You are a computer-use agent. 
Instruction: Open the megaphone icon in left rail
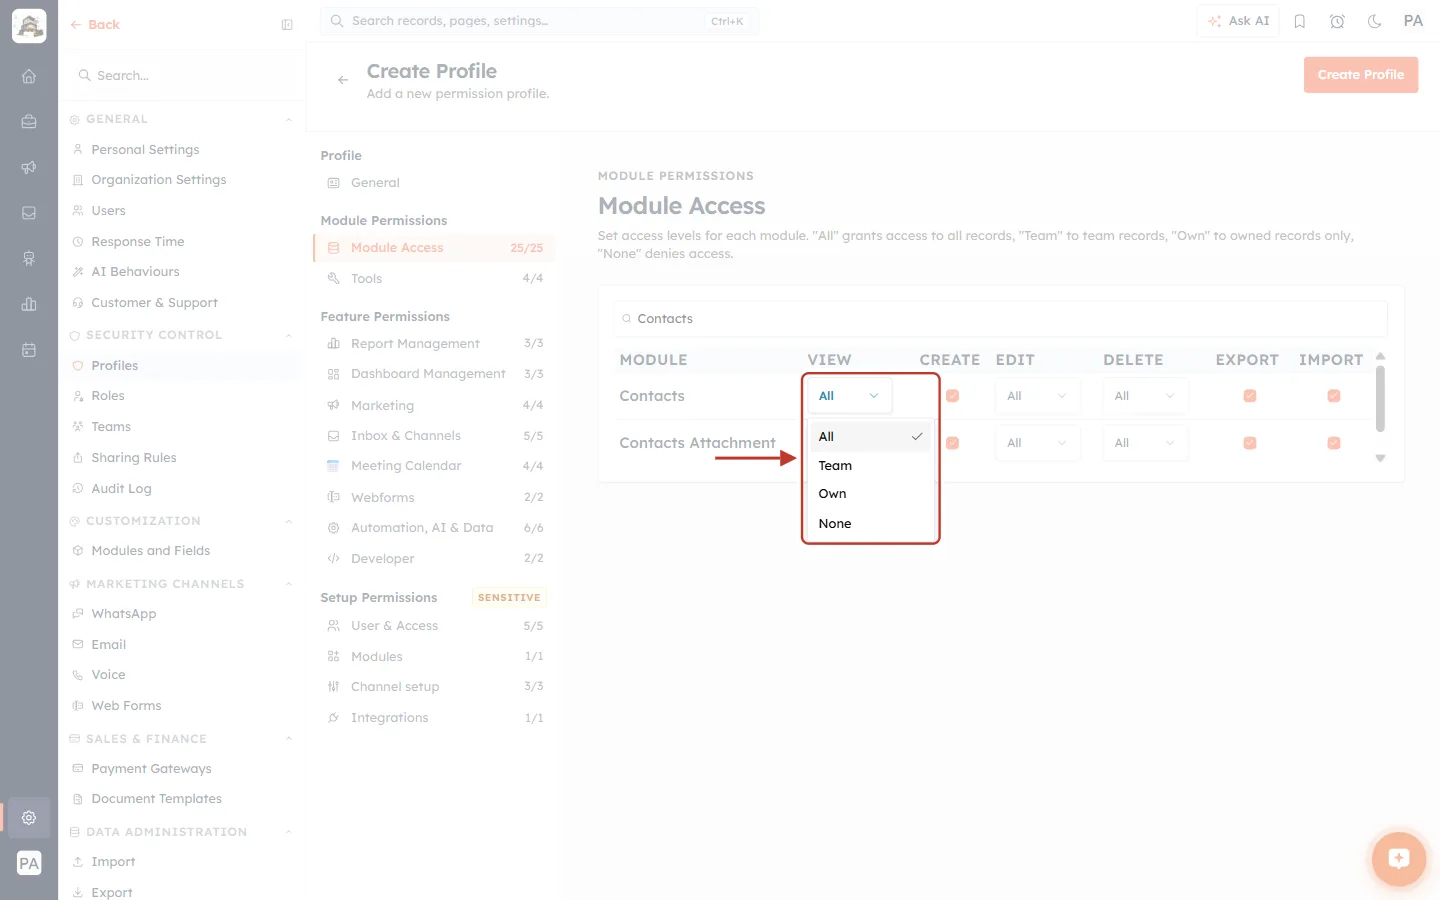(29, 167)
